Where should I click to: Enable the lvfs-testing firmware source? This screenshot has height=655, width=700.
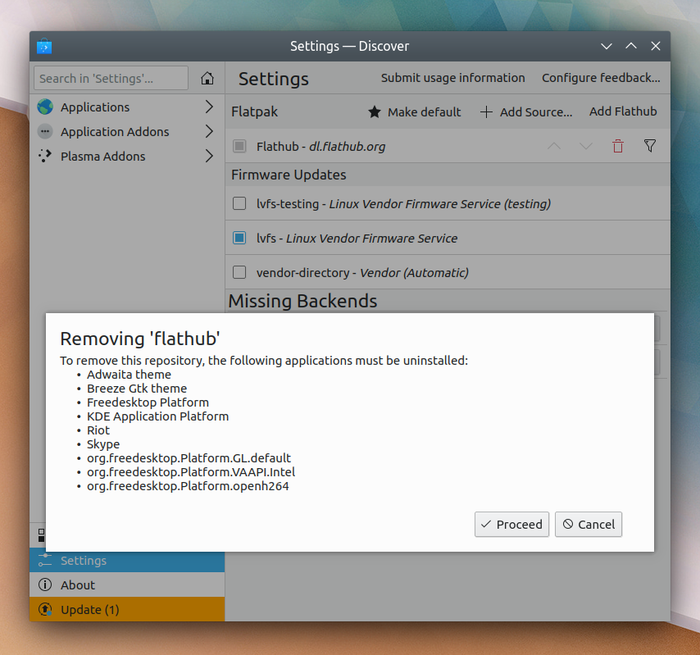click(x=239, y=204)
